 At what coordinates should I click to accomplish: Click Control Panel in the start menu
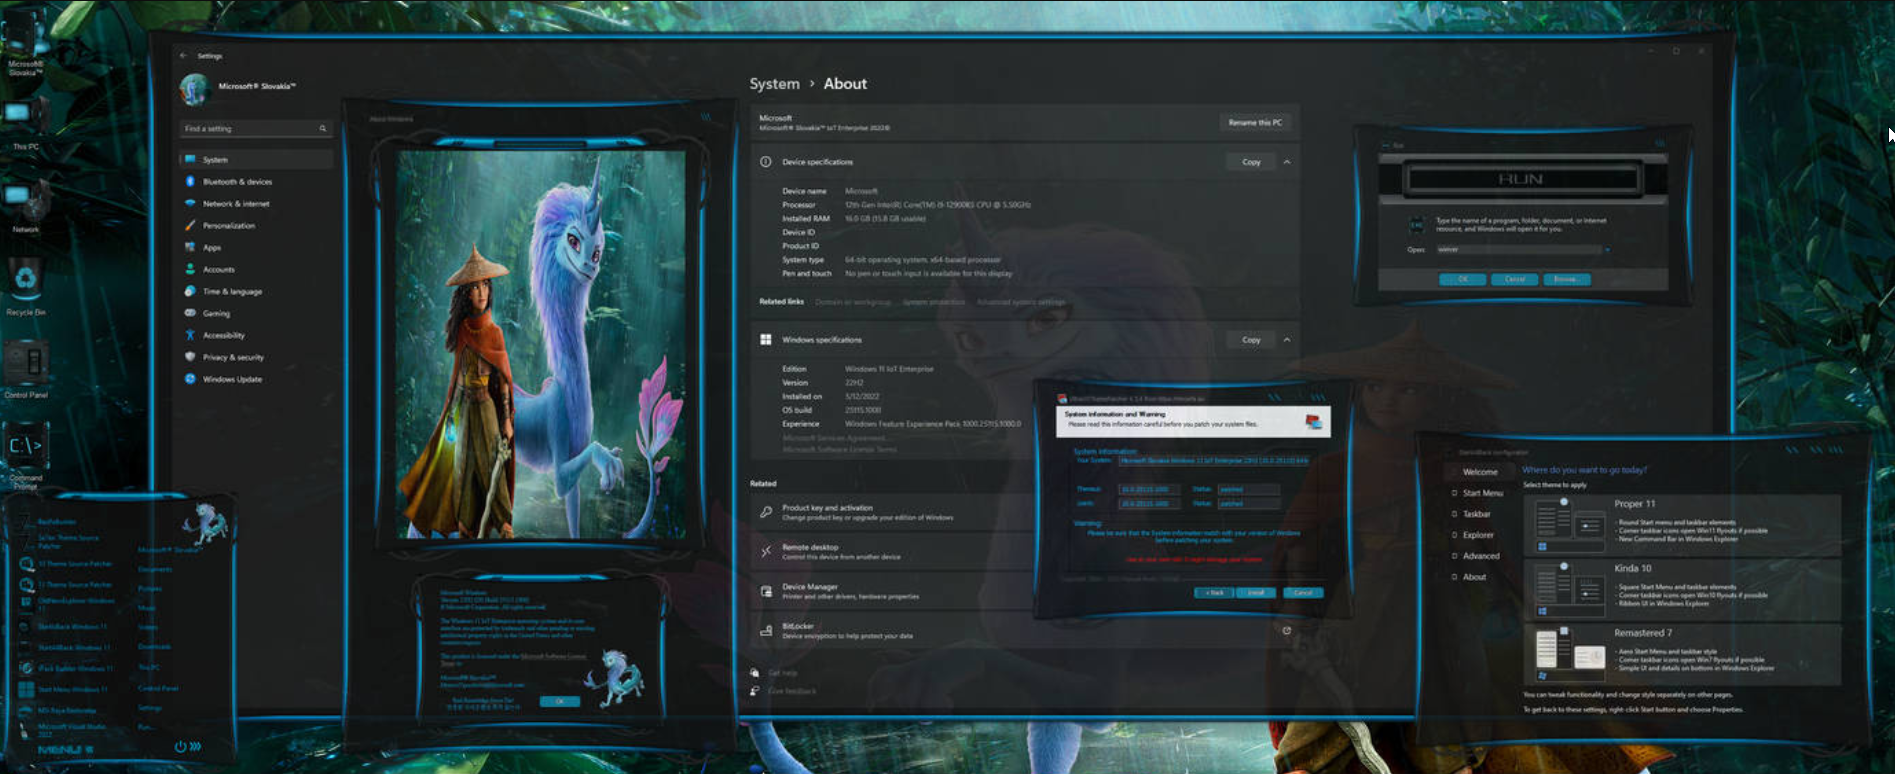158,688
